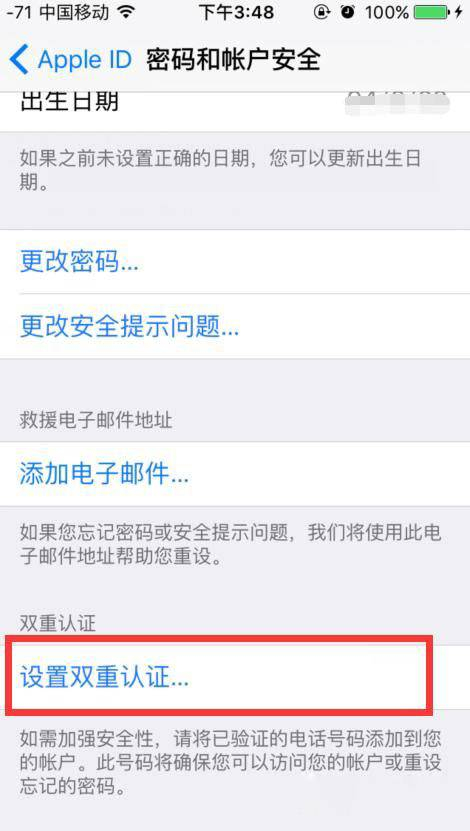Tap the 下午3:48 clock in status bar

[x=235, y=12]
